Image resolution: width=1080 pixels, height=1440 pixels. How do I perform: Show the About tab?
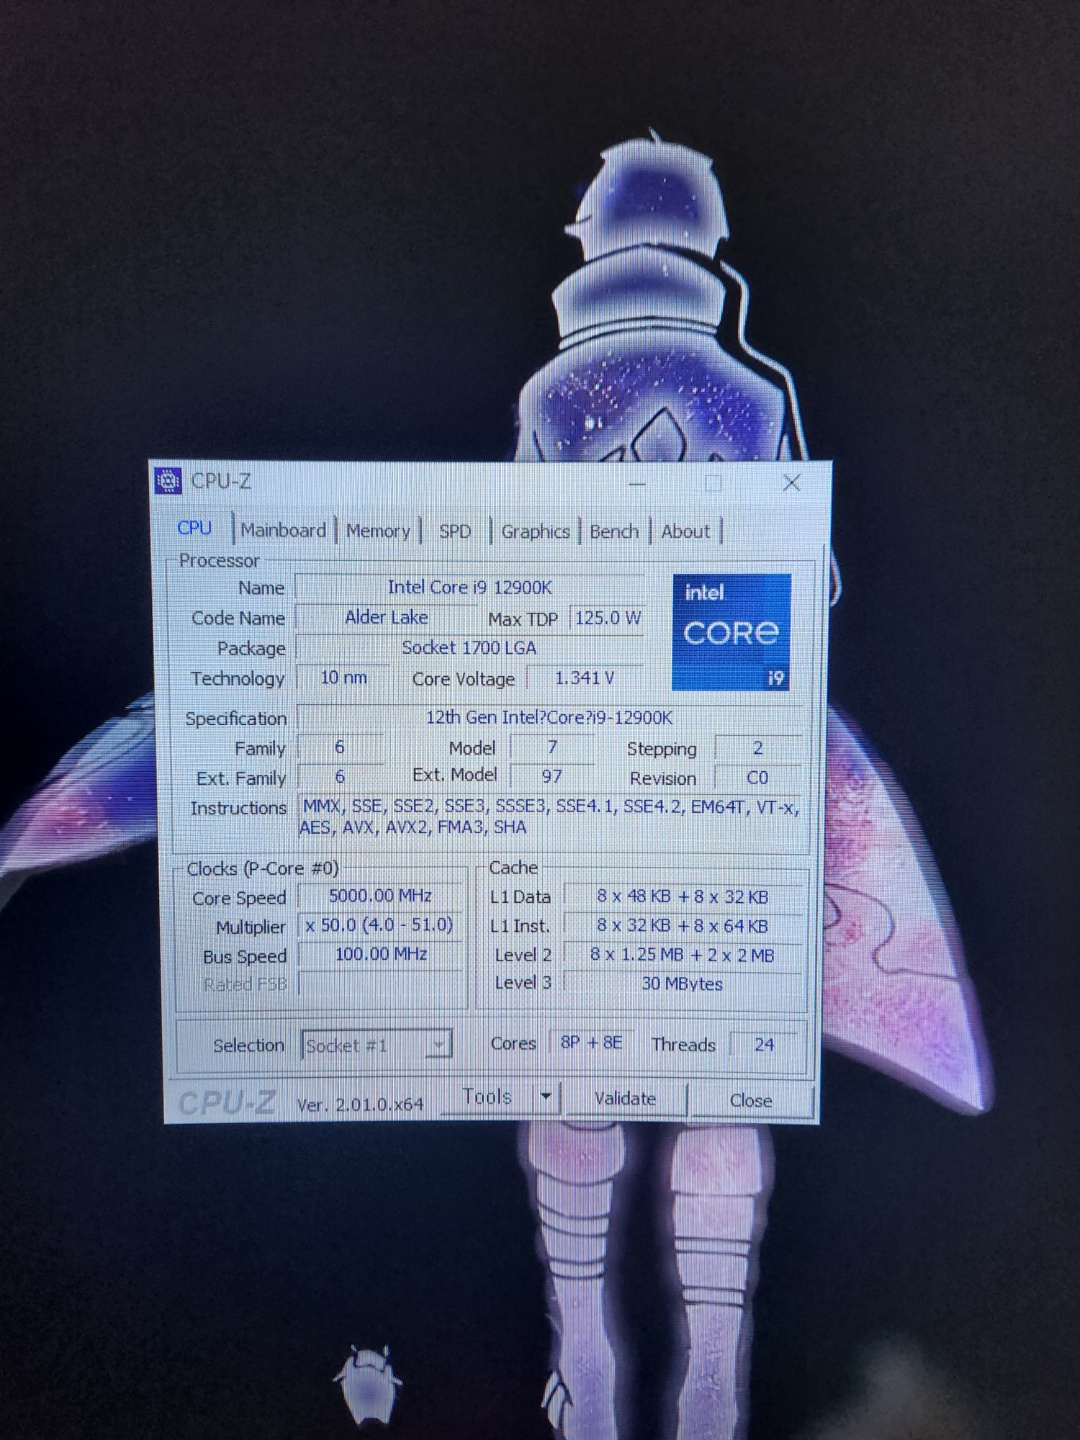coord(685,531)
